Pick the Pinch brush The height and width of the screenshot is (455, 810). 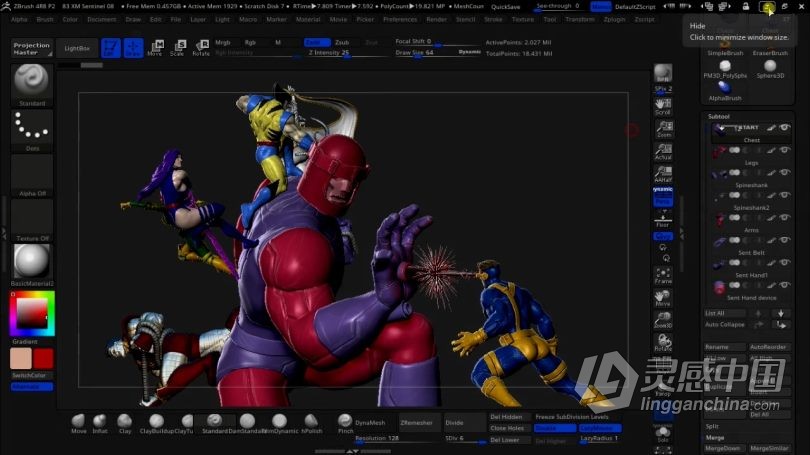tap(345, 423)
